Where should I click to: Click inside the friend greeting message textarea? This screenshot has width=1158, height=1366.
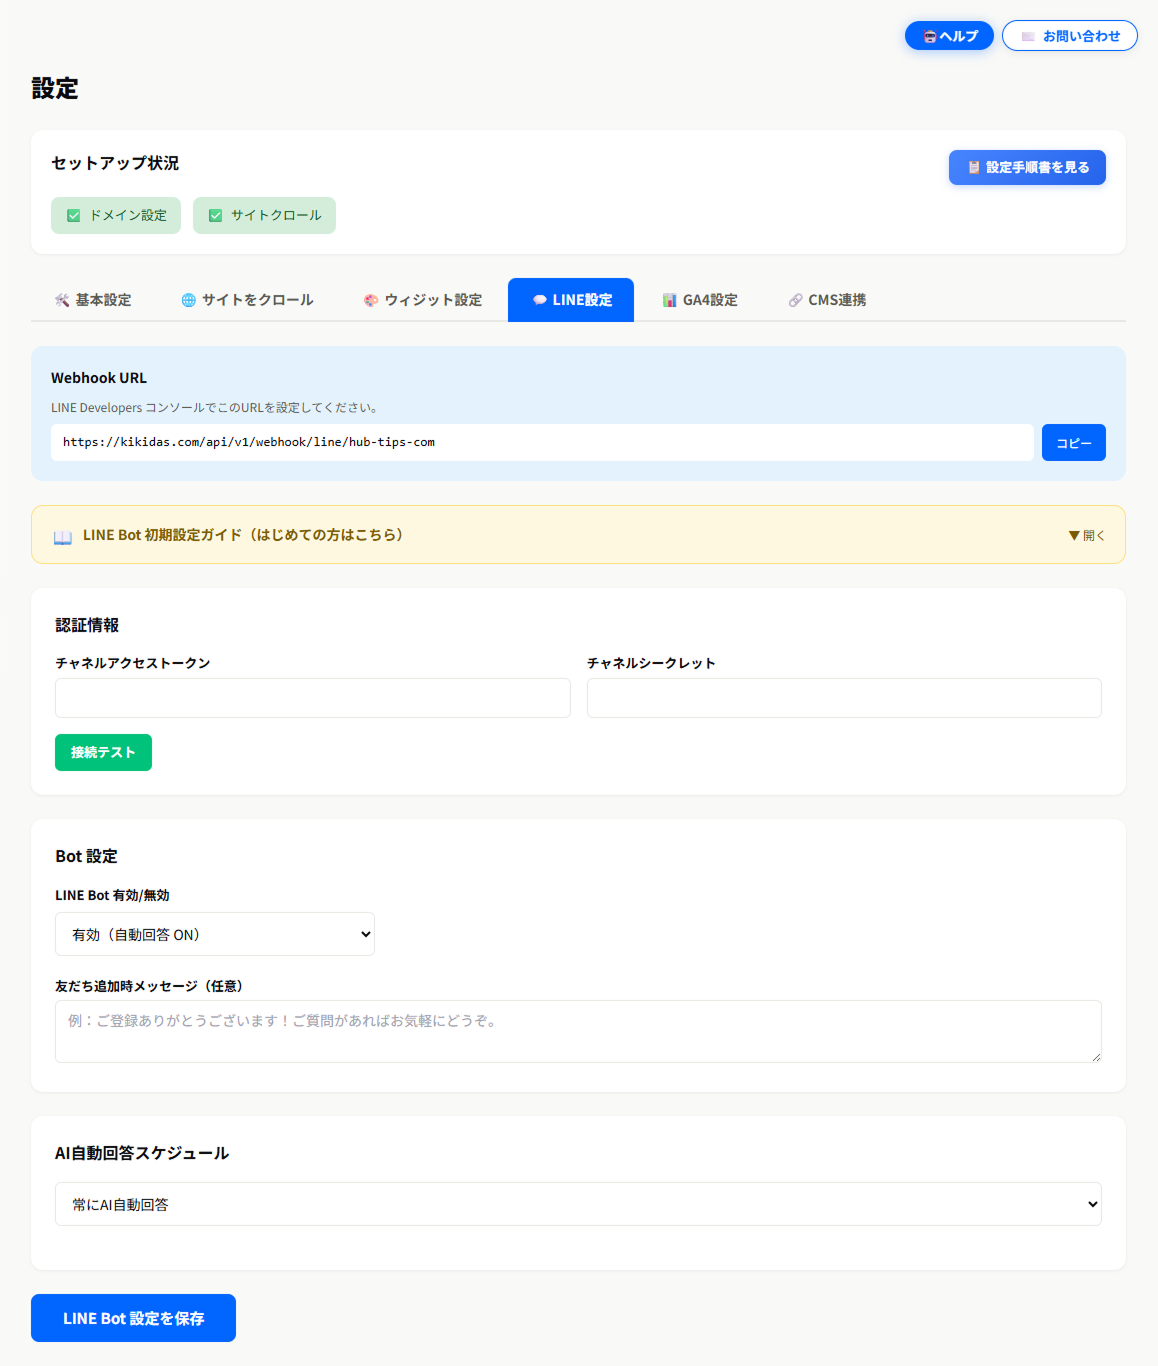pos(577,1031)
